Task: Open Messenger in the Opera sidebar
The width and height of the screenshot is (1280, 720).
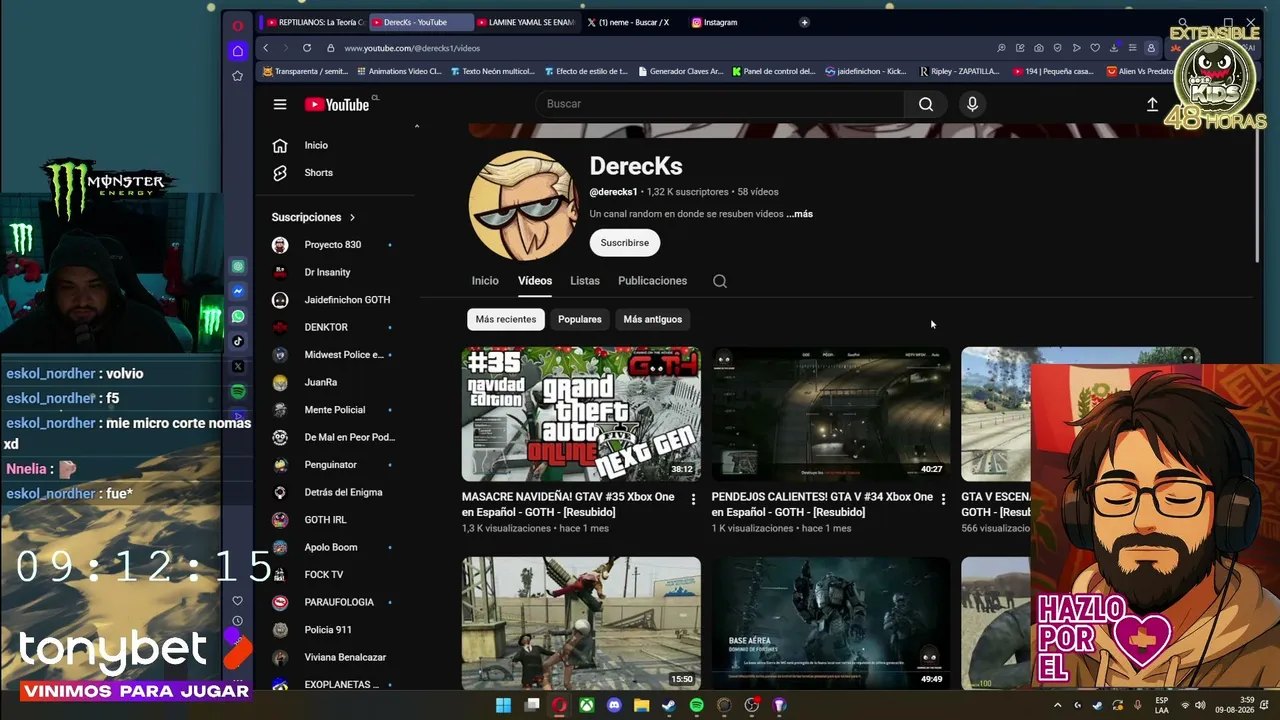Action: click(238, 291)
